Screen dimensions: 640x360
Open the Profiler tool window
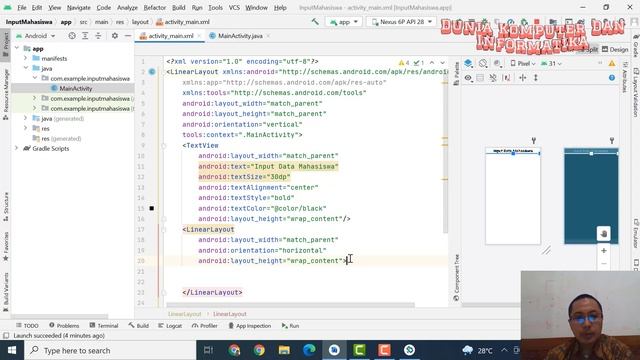(x=204, y=326)
